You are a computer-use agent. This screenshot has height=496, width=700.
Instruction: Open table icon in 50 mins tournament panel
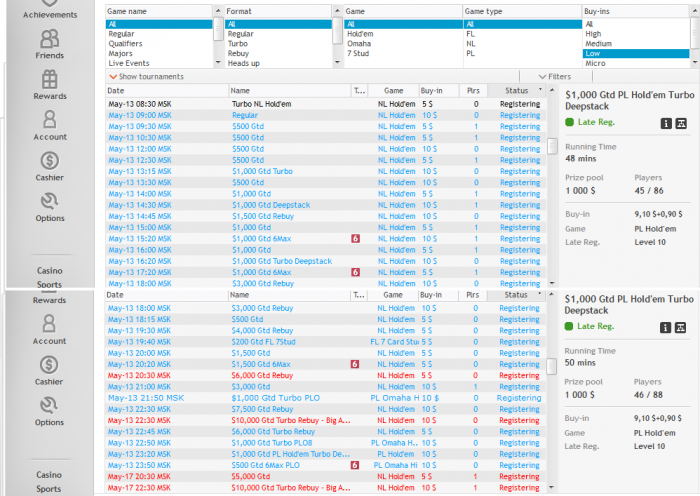coord(680,327)
